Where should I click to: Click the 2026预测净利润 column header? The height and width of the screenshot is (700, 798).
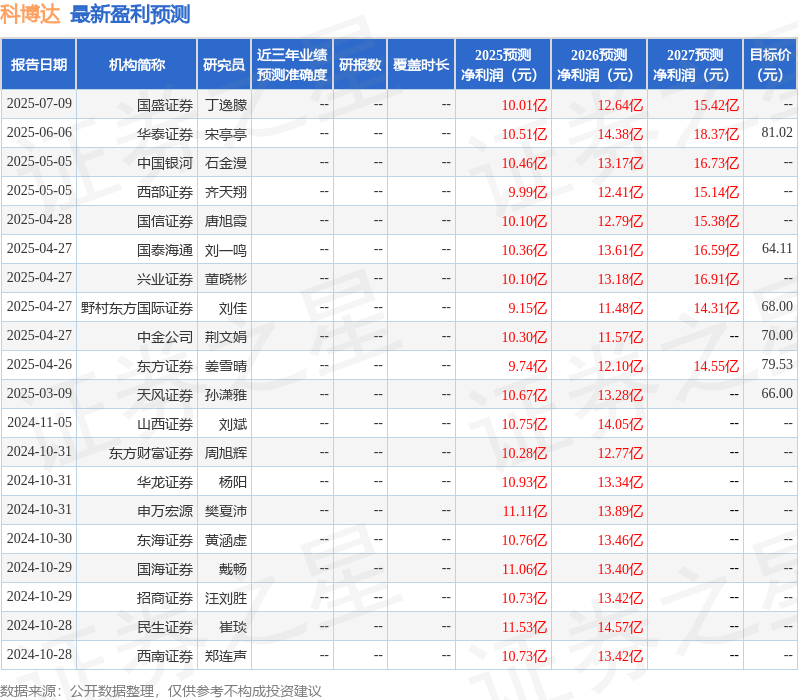pos(599,65)
